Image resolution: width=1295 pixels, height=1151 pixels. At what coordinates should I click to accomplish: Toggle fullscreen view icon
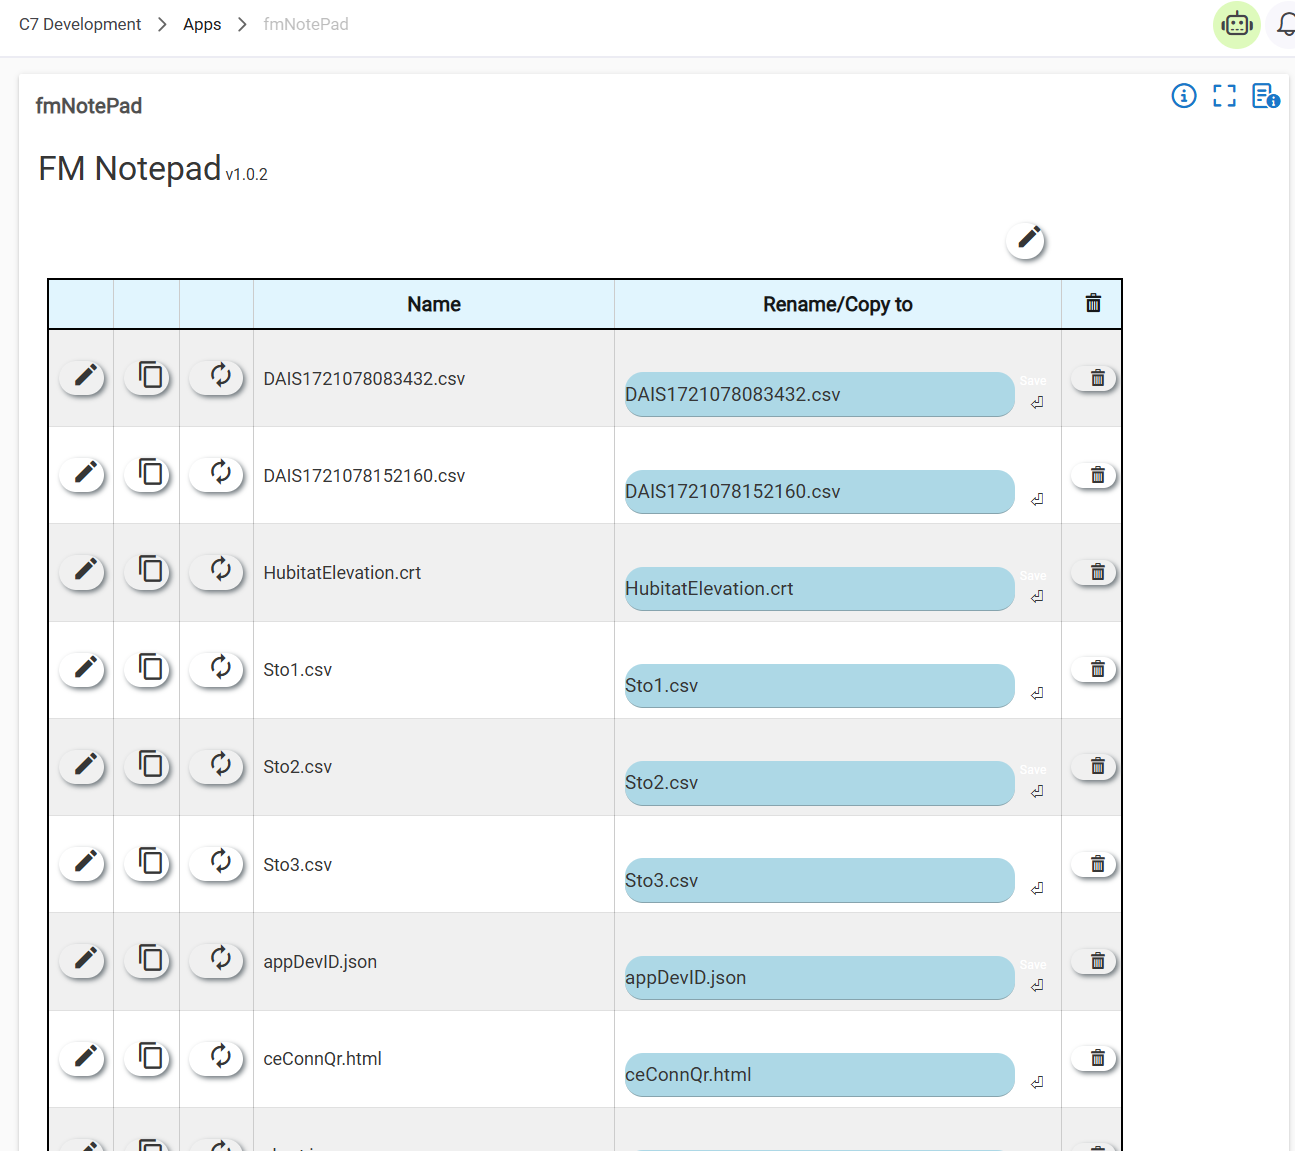[1224, 96]
